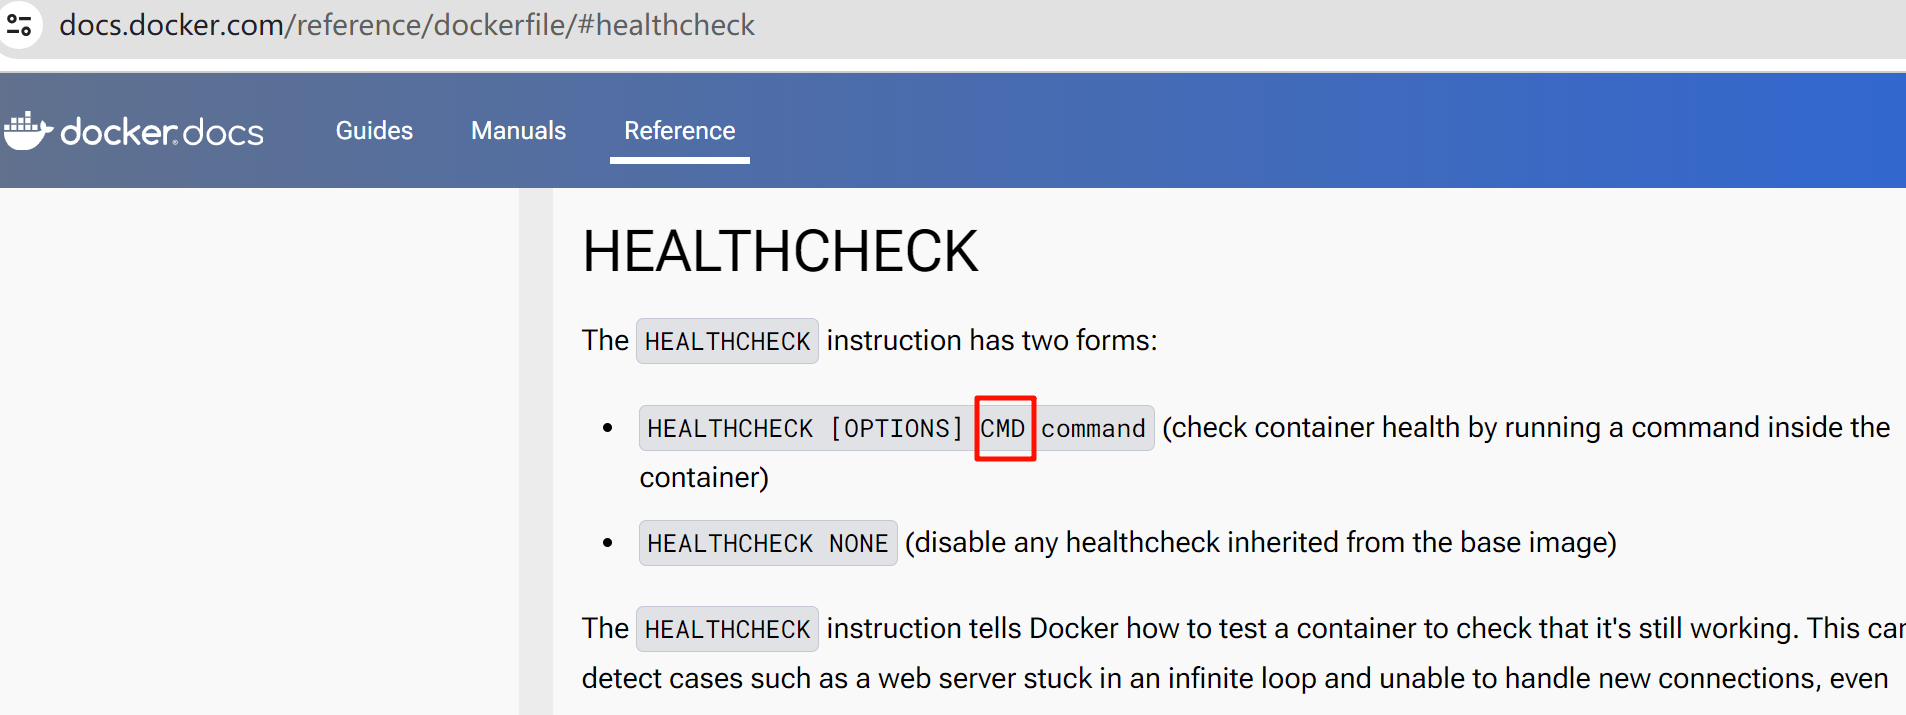Open the Guides navigation item
The height and width of the screenshot is (715, 1906).
pos(374,131)
